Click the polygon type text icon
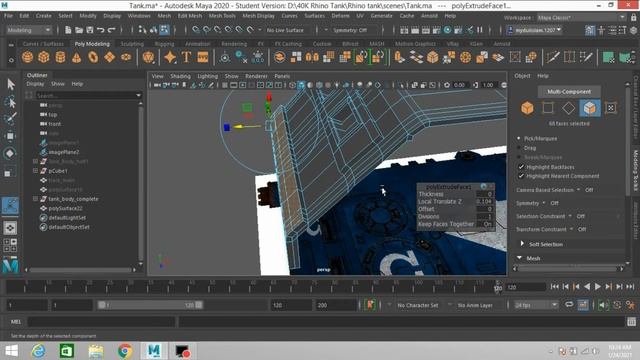This screenshot has width=640, height=360. [186, 57]
